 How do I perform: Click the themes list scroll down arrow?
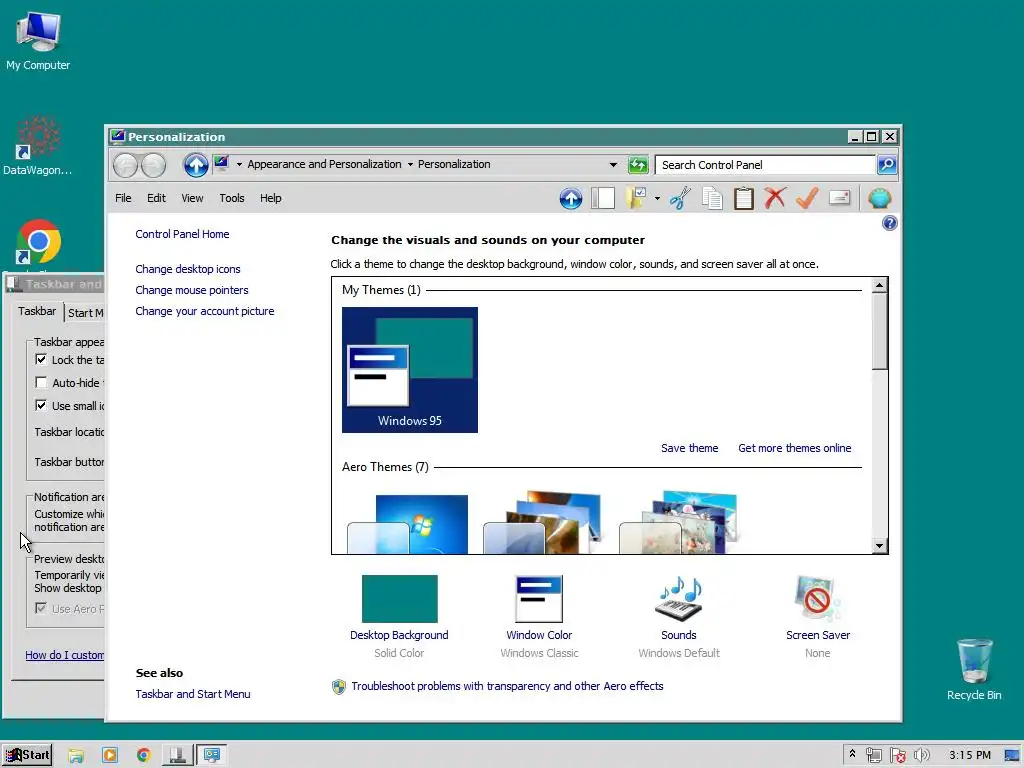click(x=879, y=546)
